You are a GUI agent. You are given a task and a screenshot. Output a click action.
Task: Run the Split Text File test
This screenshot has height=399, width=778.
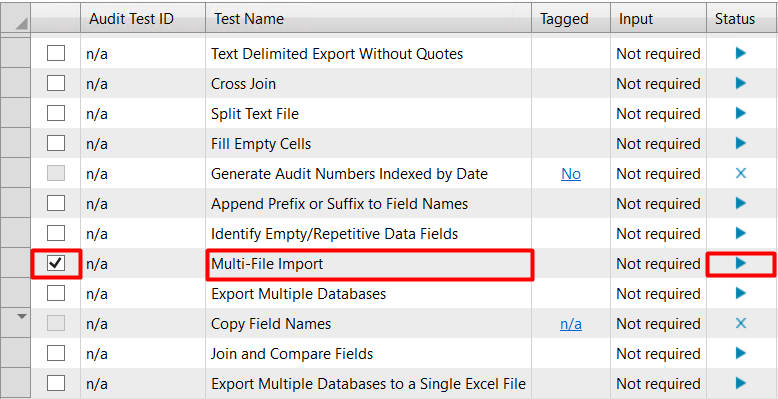click(740, 113)
